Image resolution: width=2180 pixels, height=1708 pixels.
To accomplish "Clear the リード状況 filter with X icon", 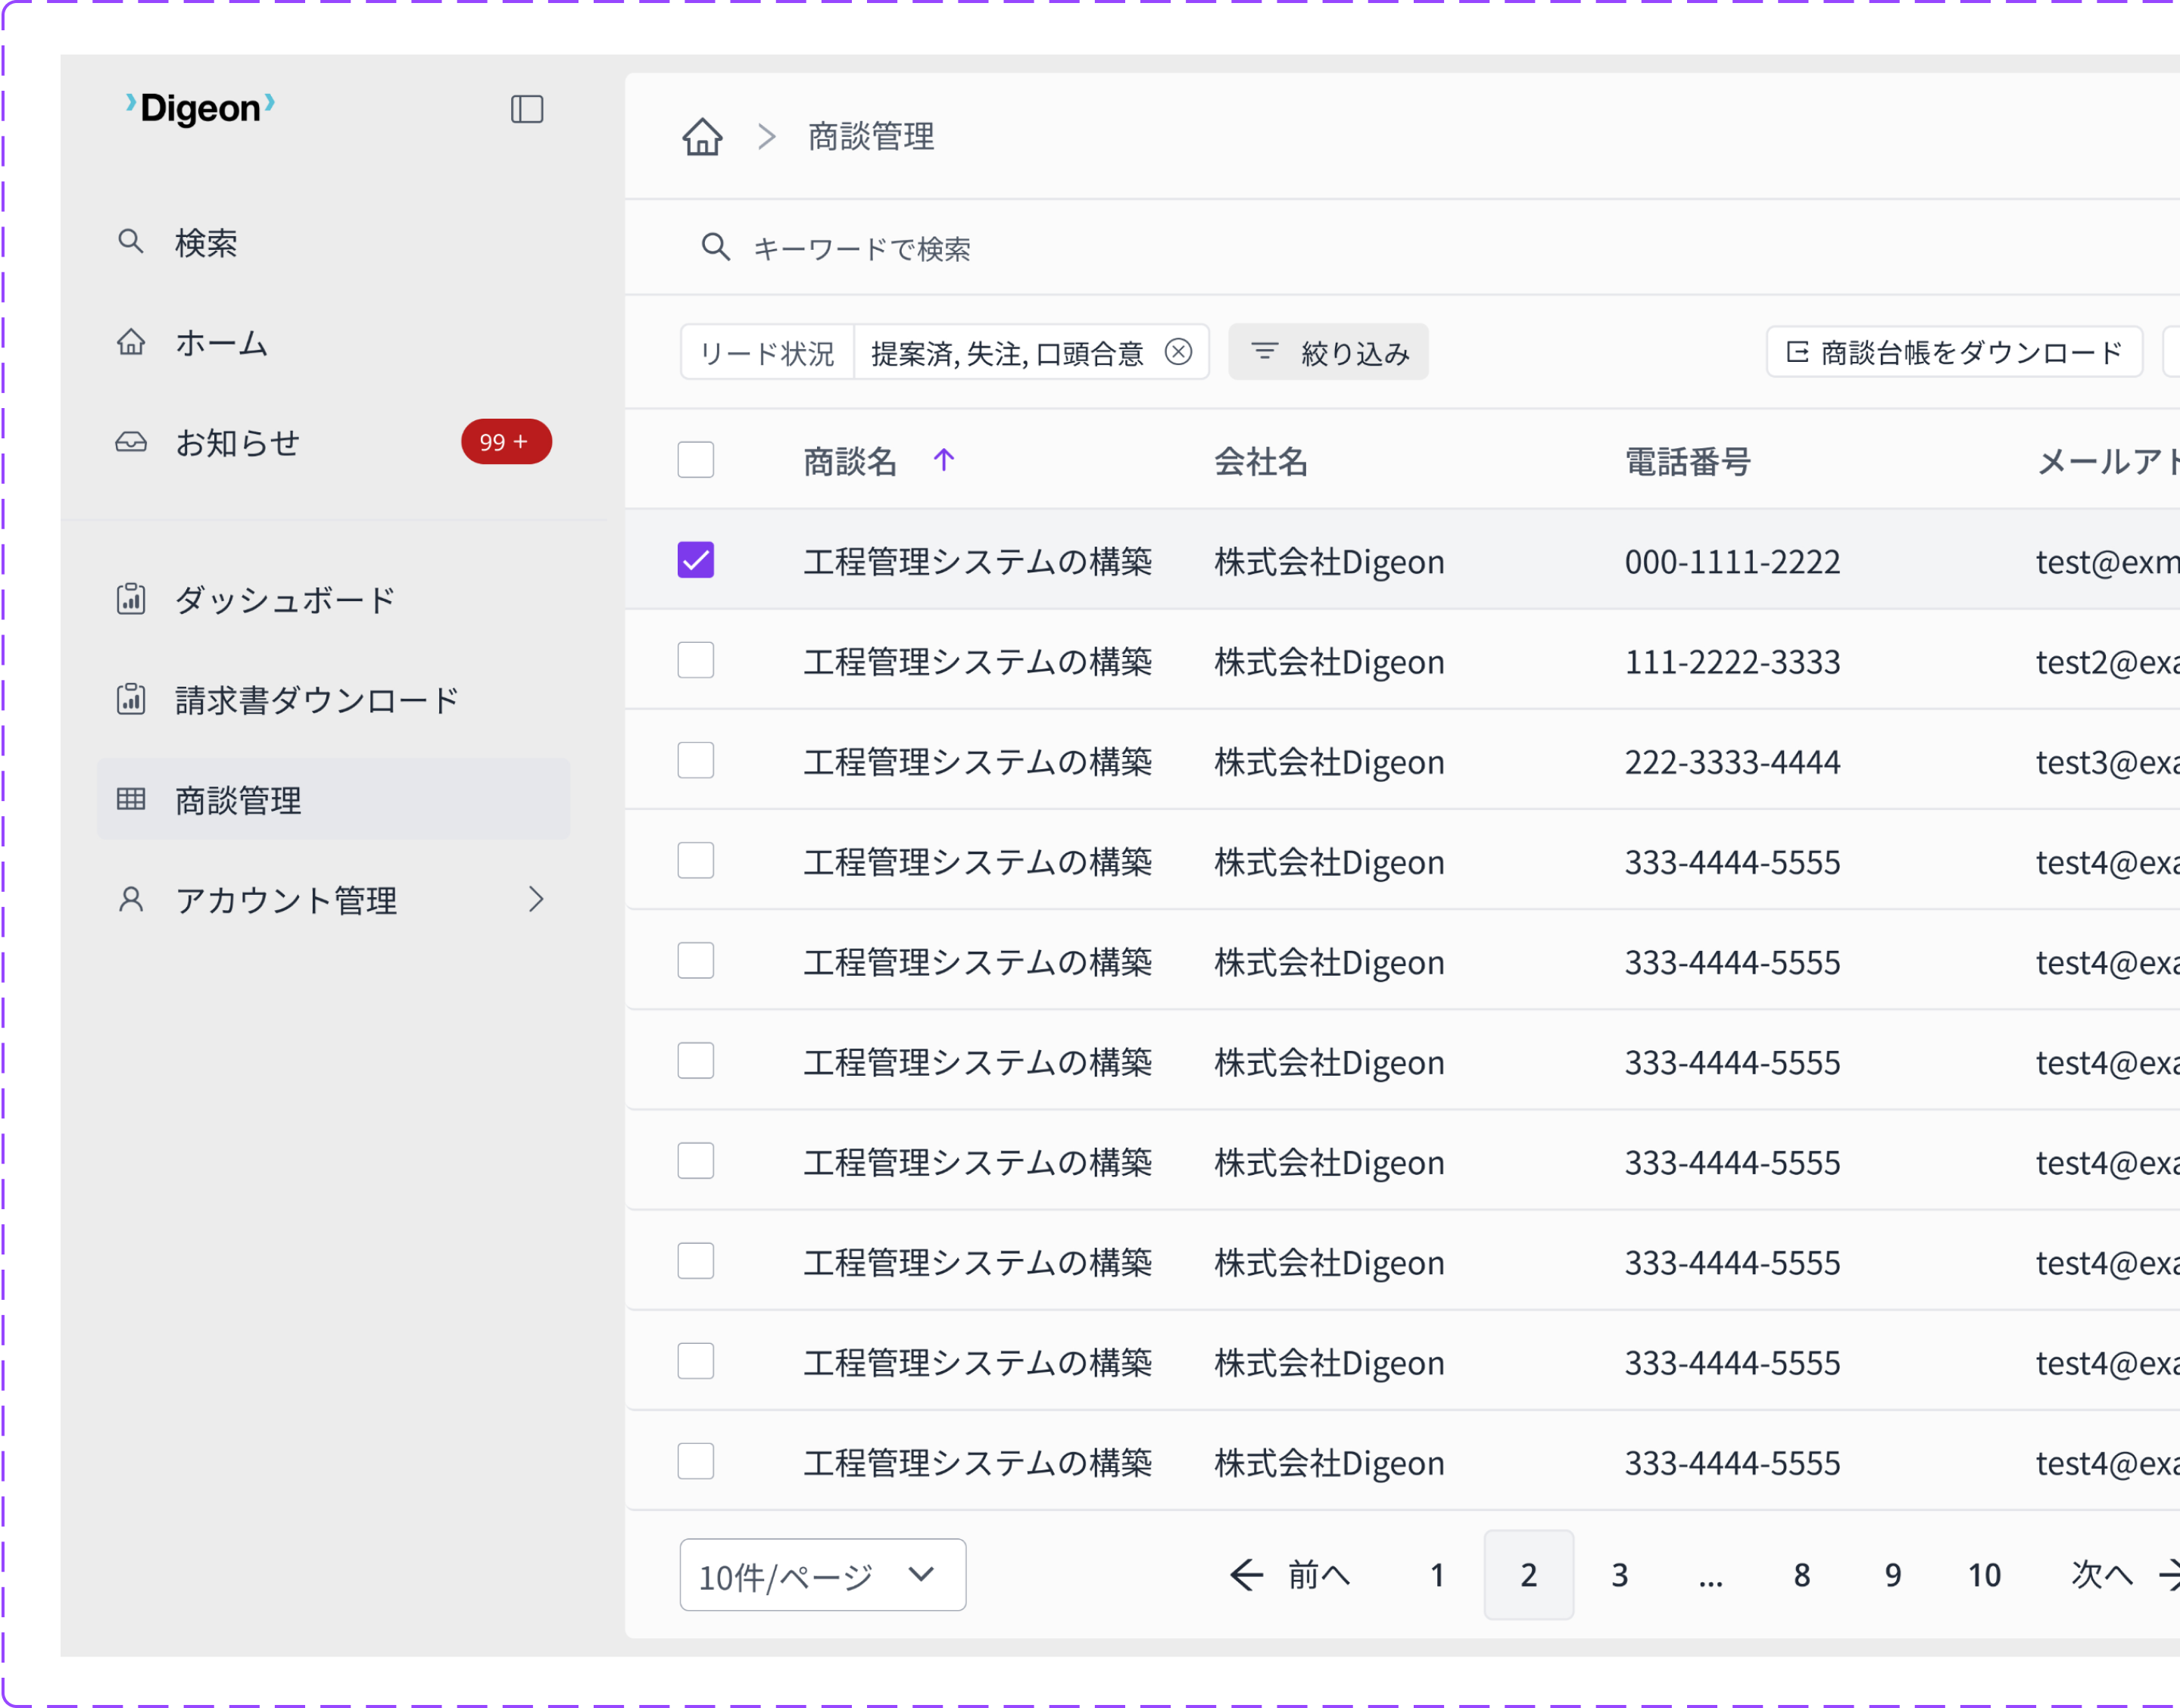I will click(1178, 352).
